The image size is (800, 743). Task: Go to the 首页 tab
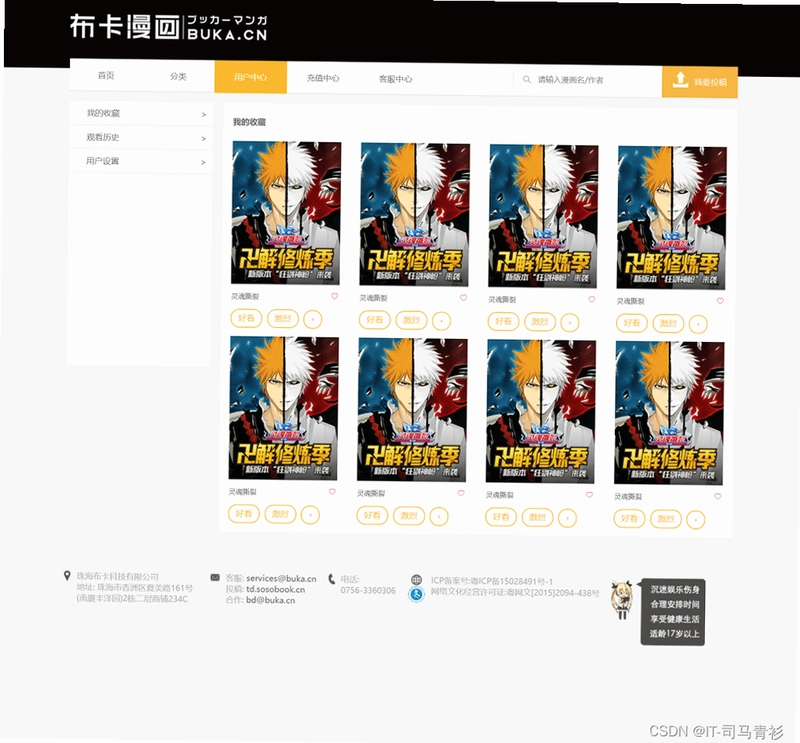pyautogui.click(x=106, y=76)
